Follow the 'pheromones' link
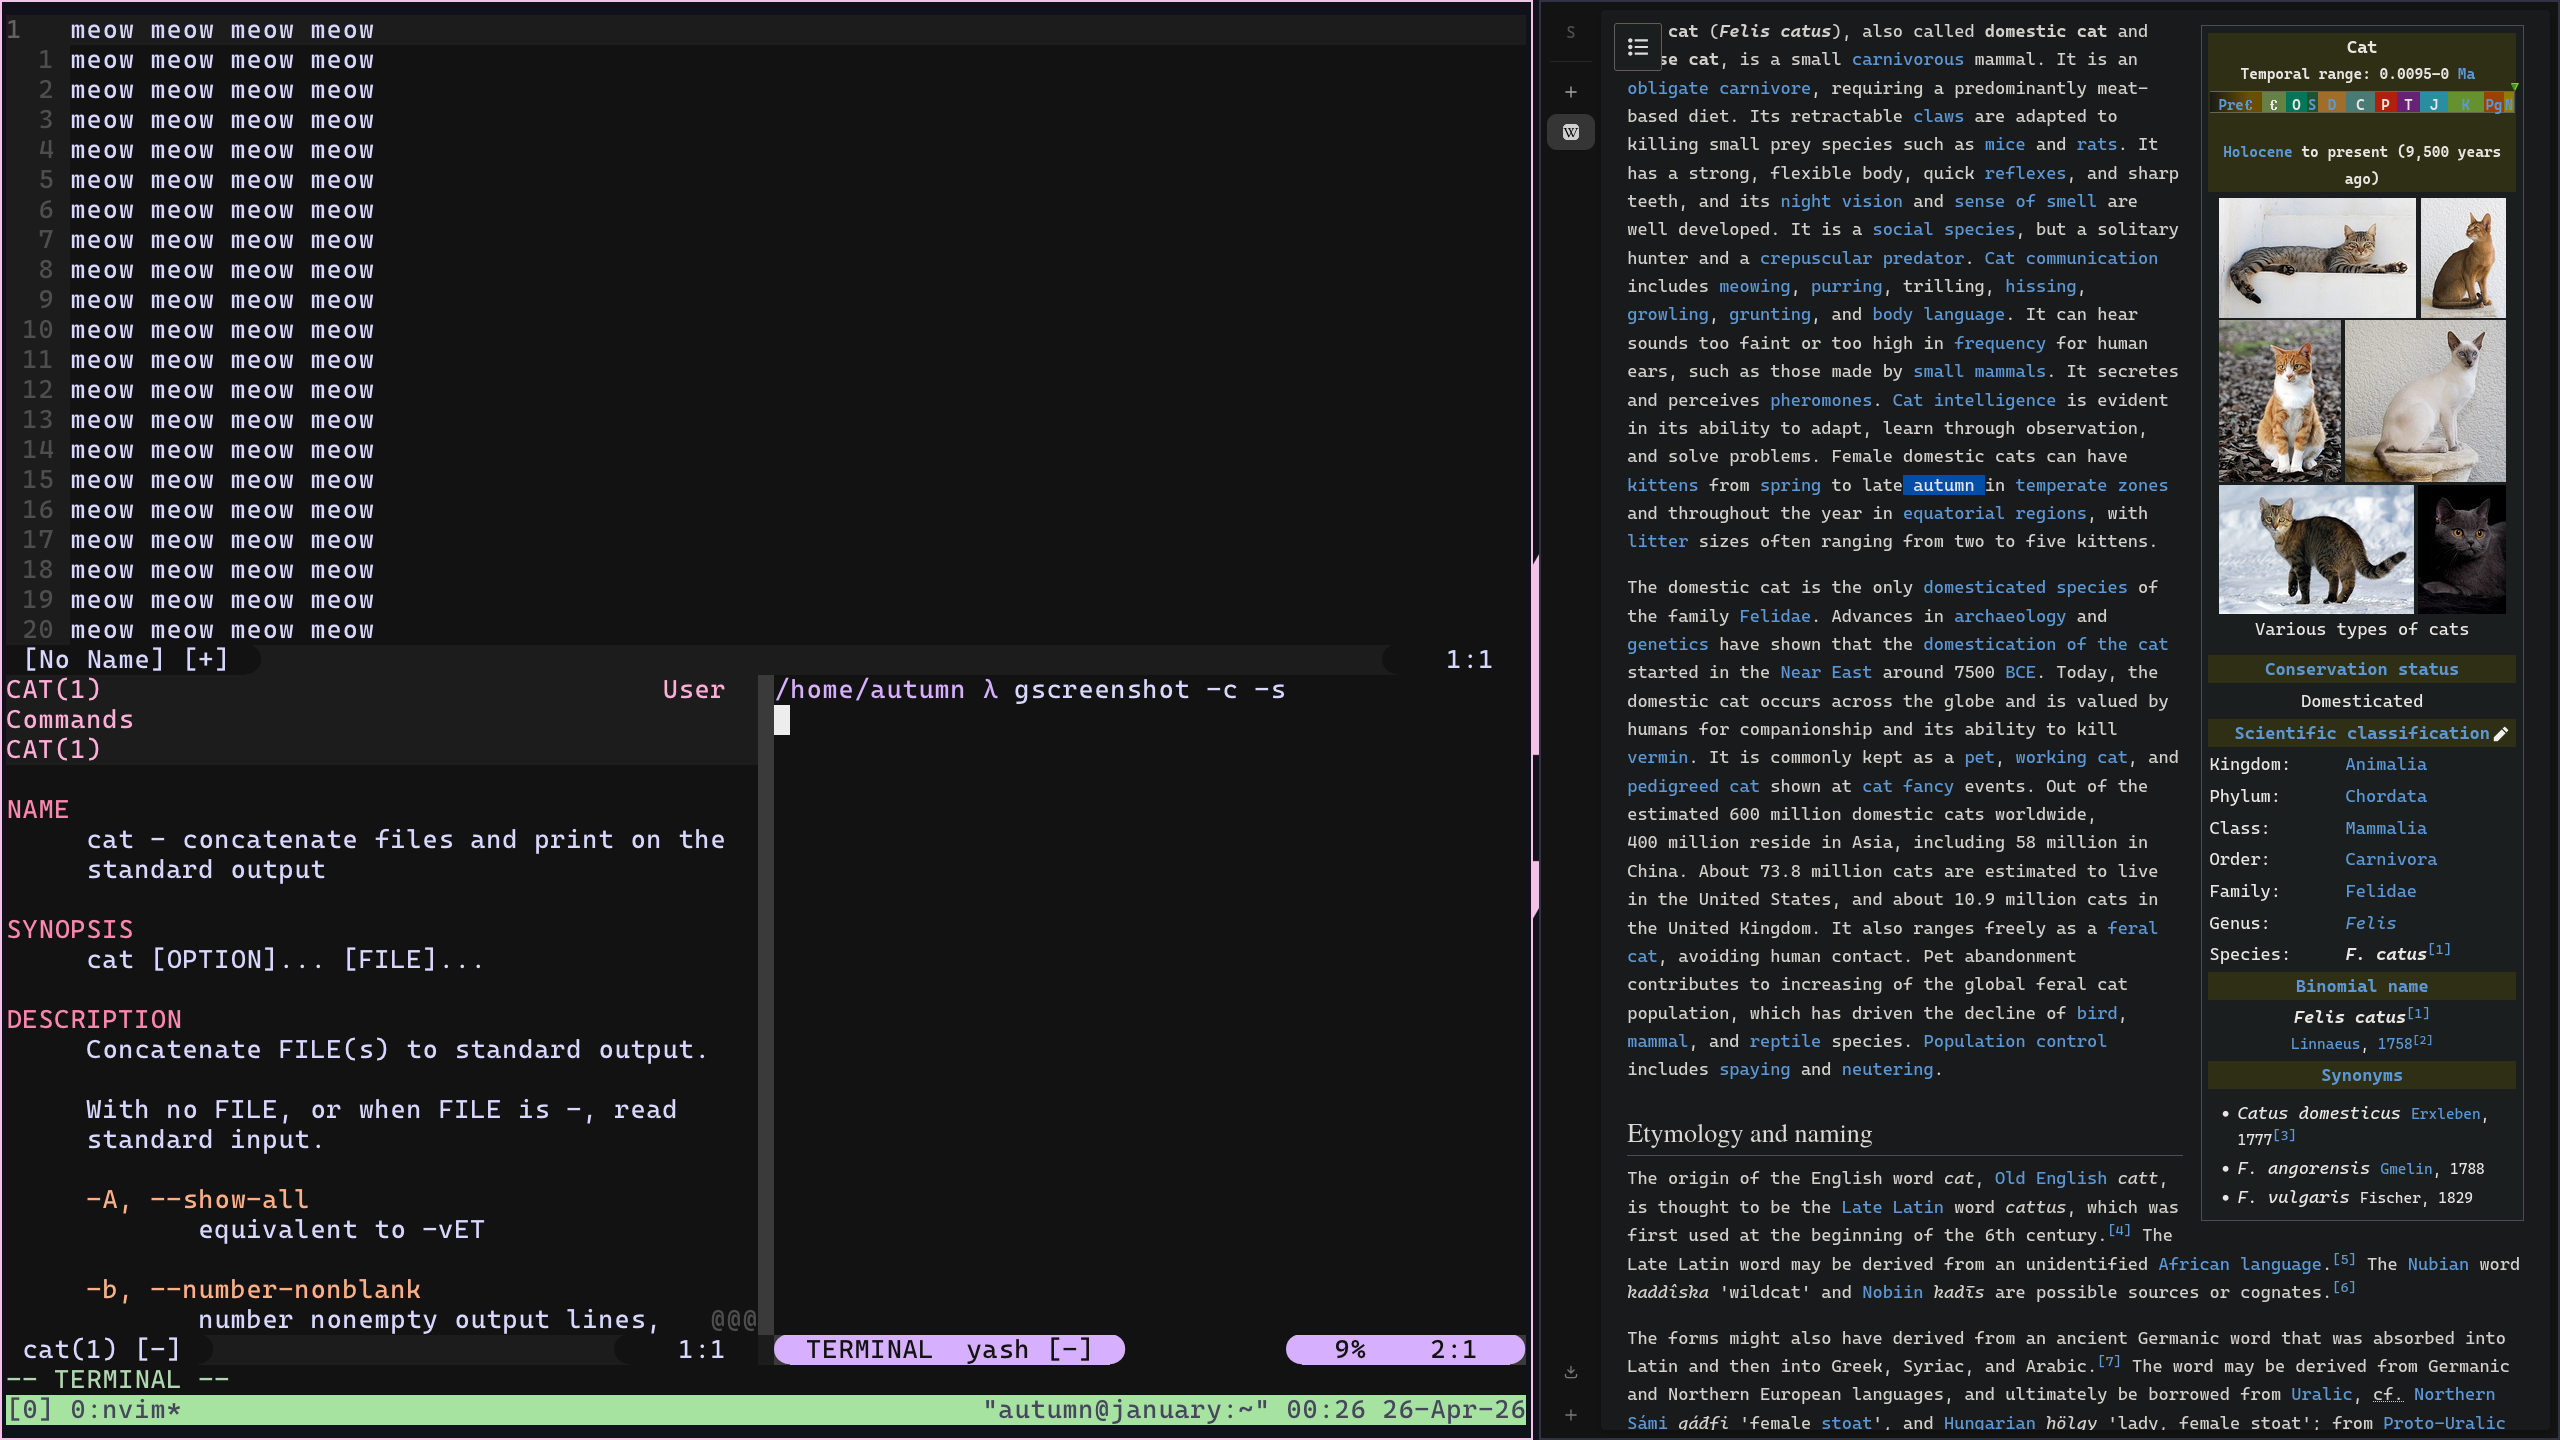This screenshot has width=2560, height=1440. pyautogui.click(x=1820, y=401)
